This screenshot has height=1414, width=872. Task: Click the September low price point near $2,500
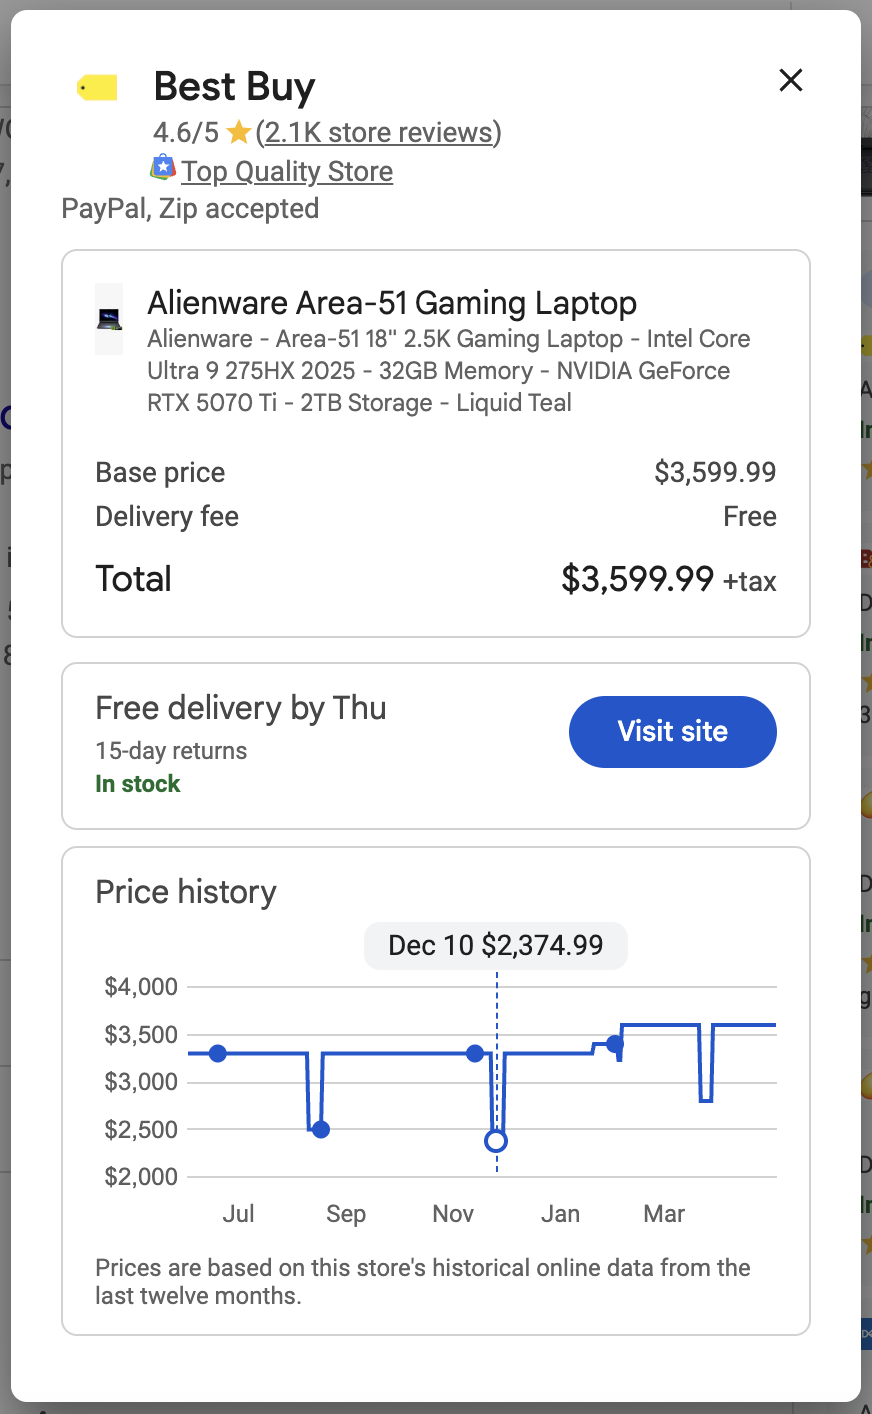click(321, 1130)
